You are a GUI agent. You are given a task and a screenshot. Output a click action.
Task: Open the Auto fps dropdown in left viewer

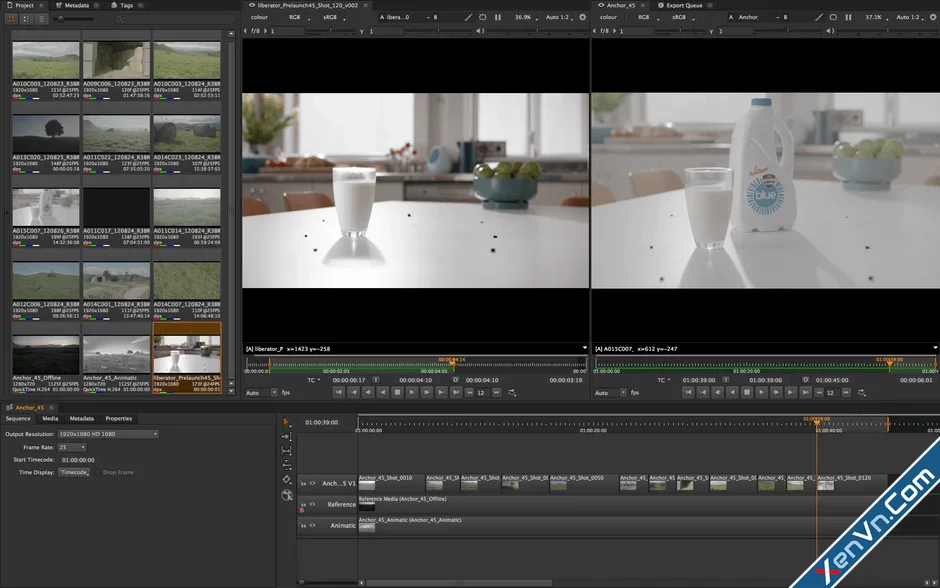coord(261,393)
